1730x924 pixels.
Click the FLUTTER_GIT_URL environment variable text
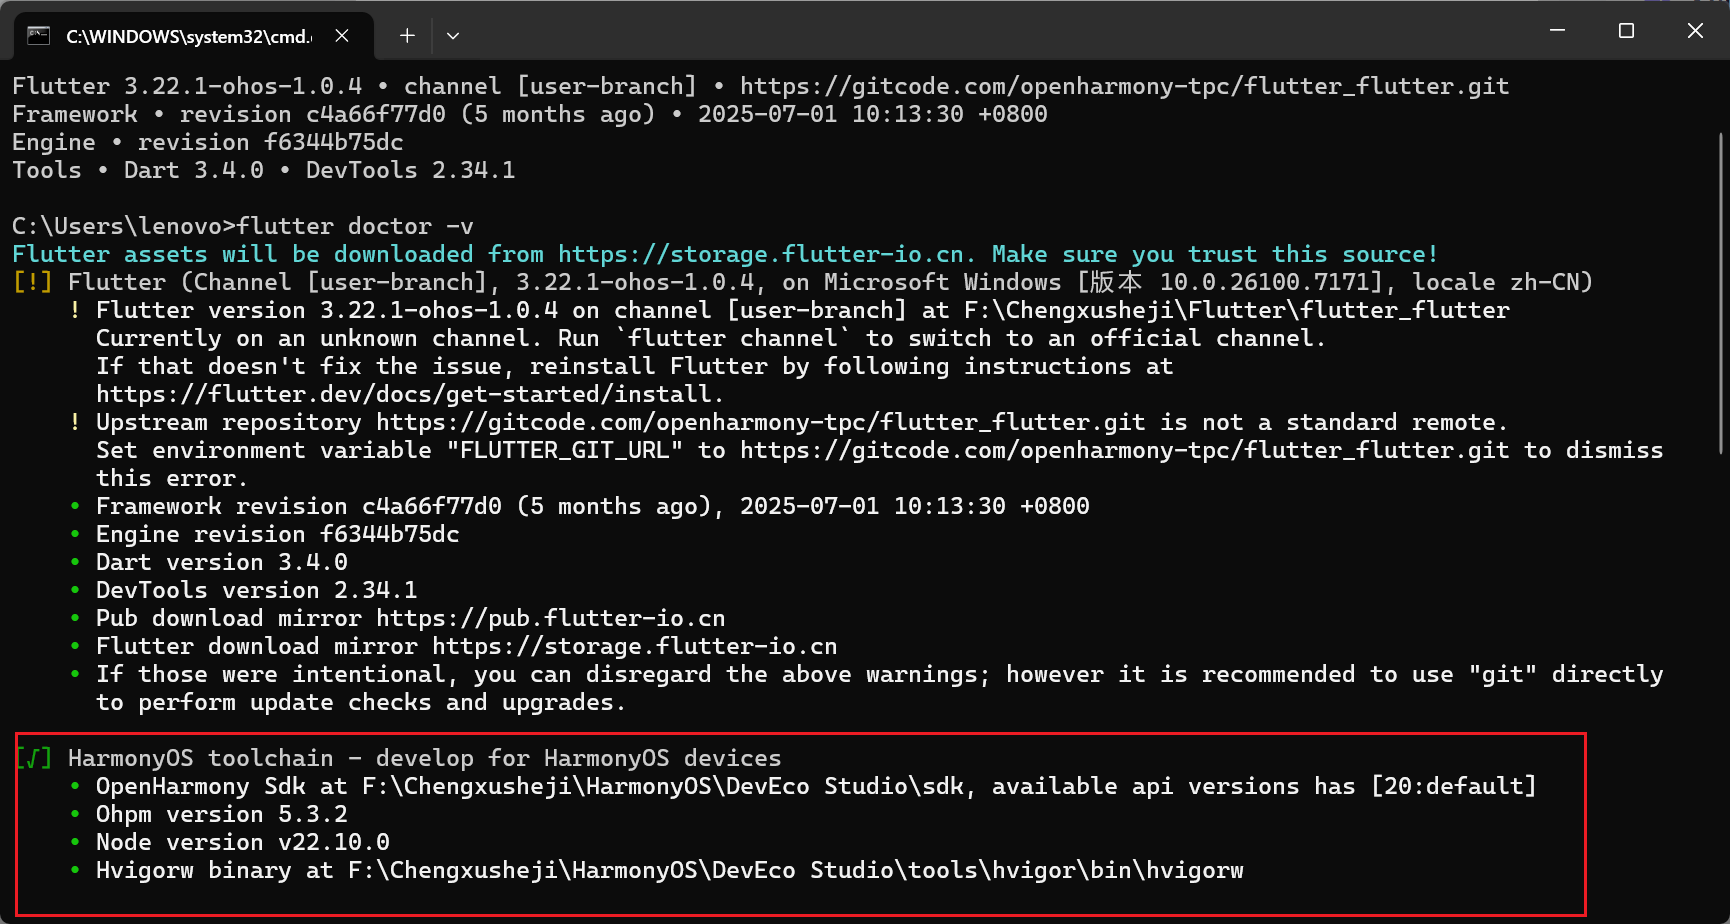565,450
